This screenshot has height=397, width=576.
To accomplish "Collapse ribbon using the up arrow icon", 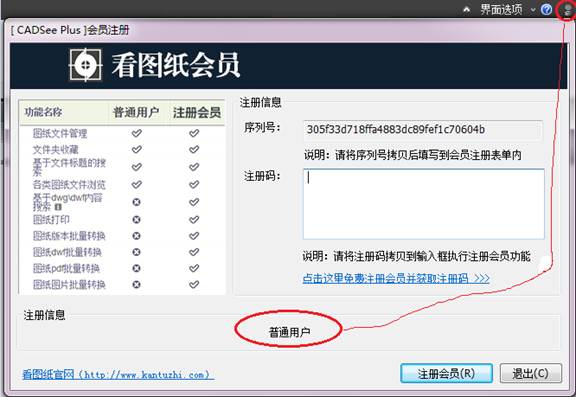I will click(x=467, y=10).
